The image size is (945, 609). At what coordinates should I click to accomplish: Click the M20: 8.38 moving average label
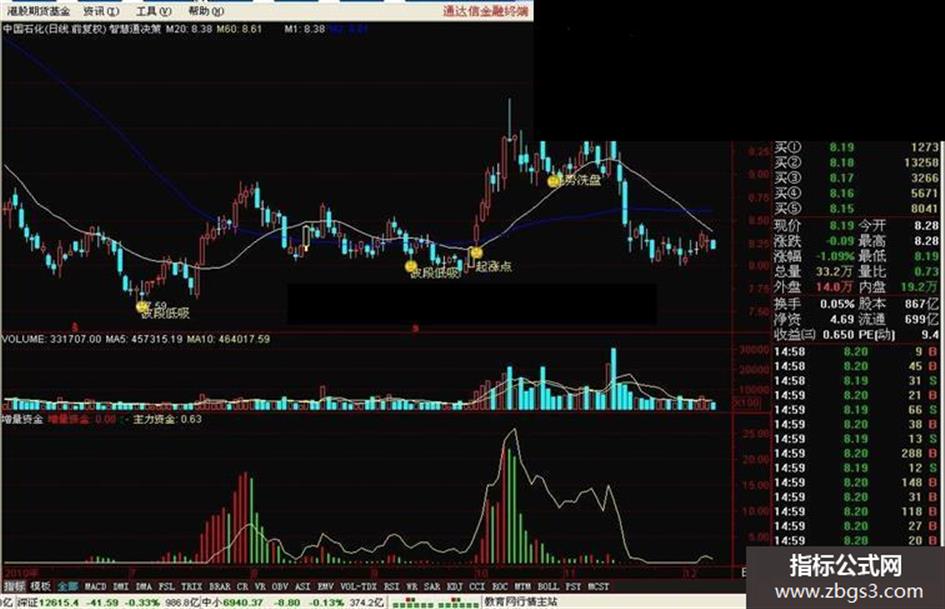coord(189,28)
